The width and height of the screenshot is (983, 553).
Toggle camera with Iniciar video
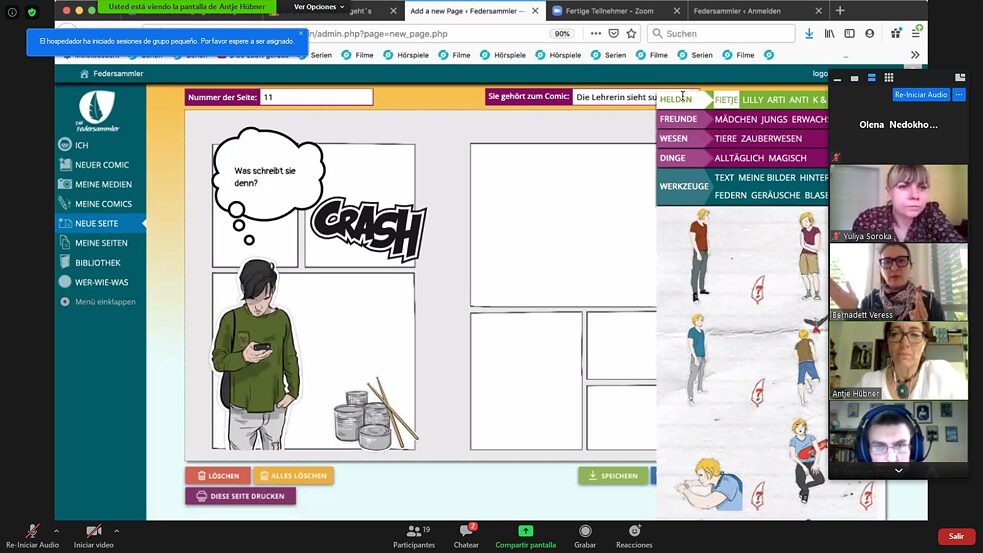pyautogui.click(x=93, y=531)
